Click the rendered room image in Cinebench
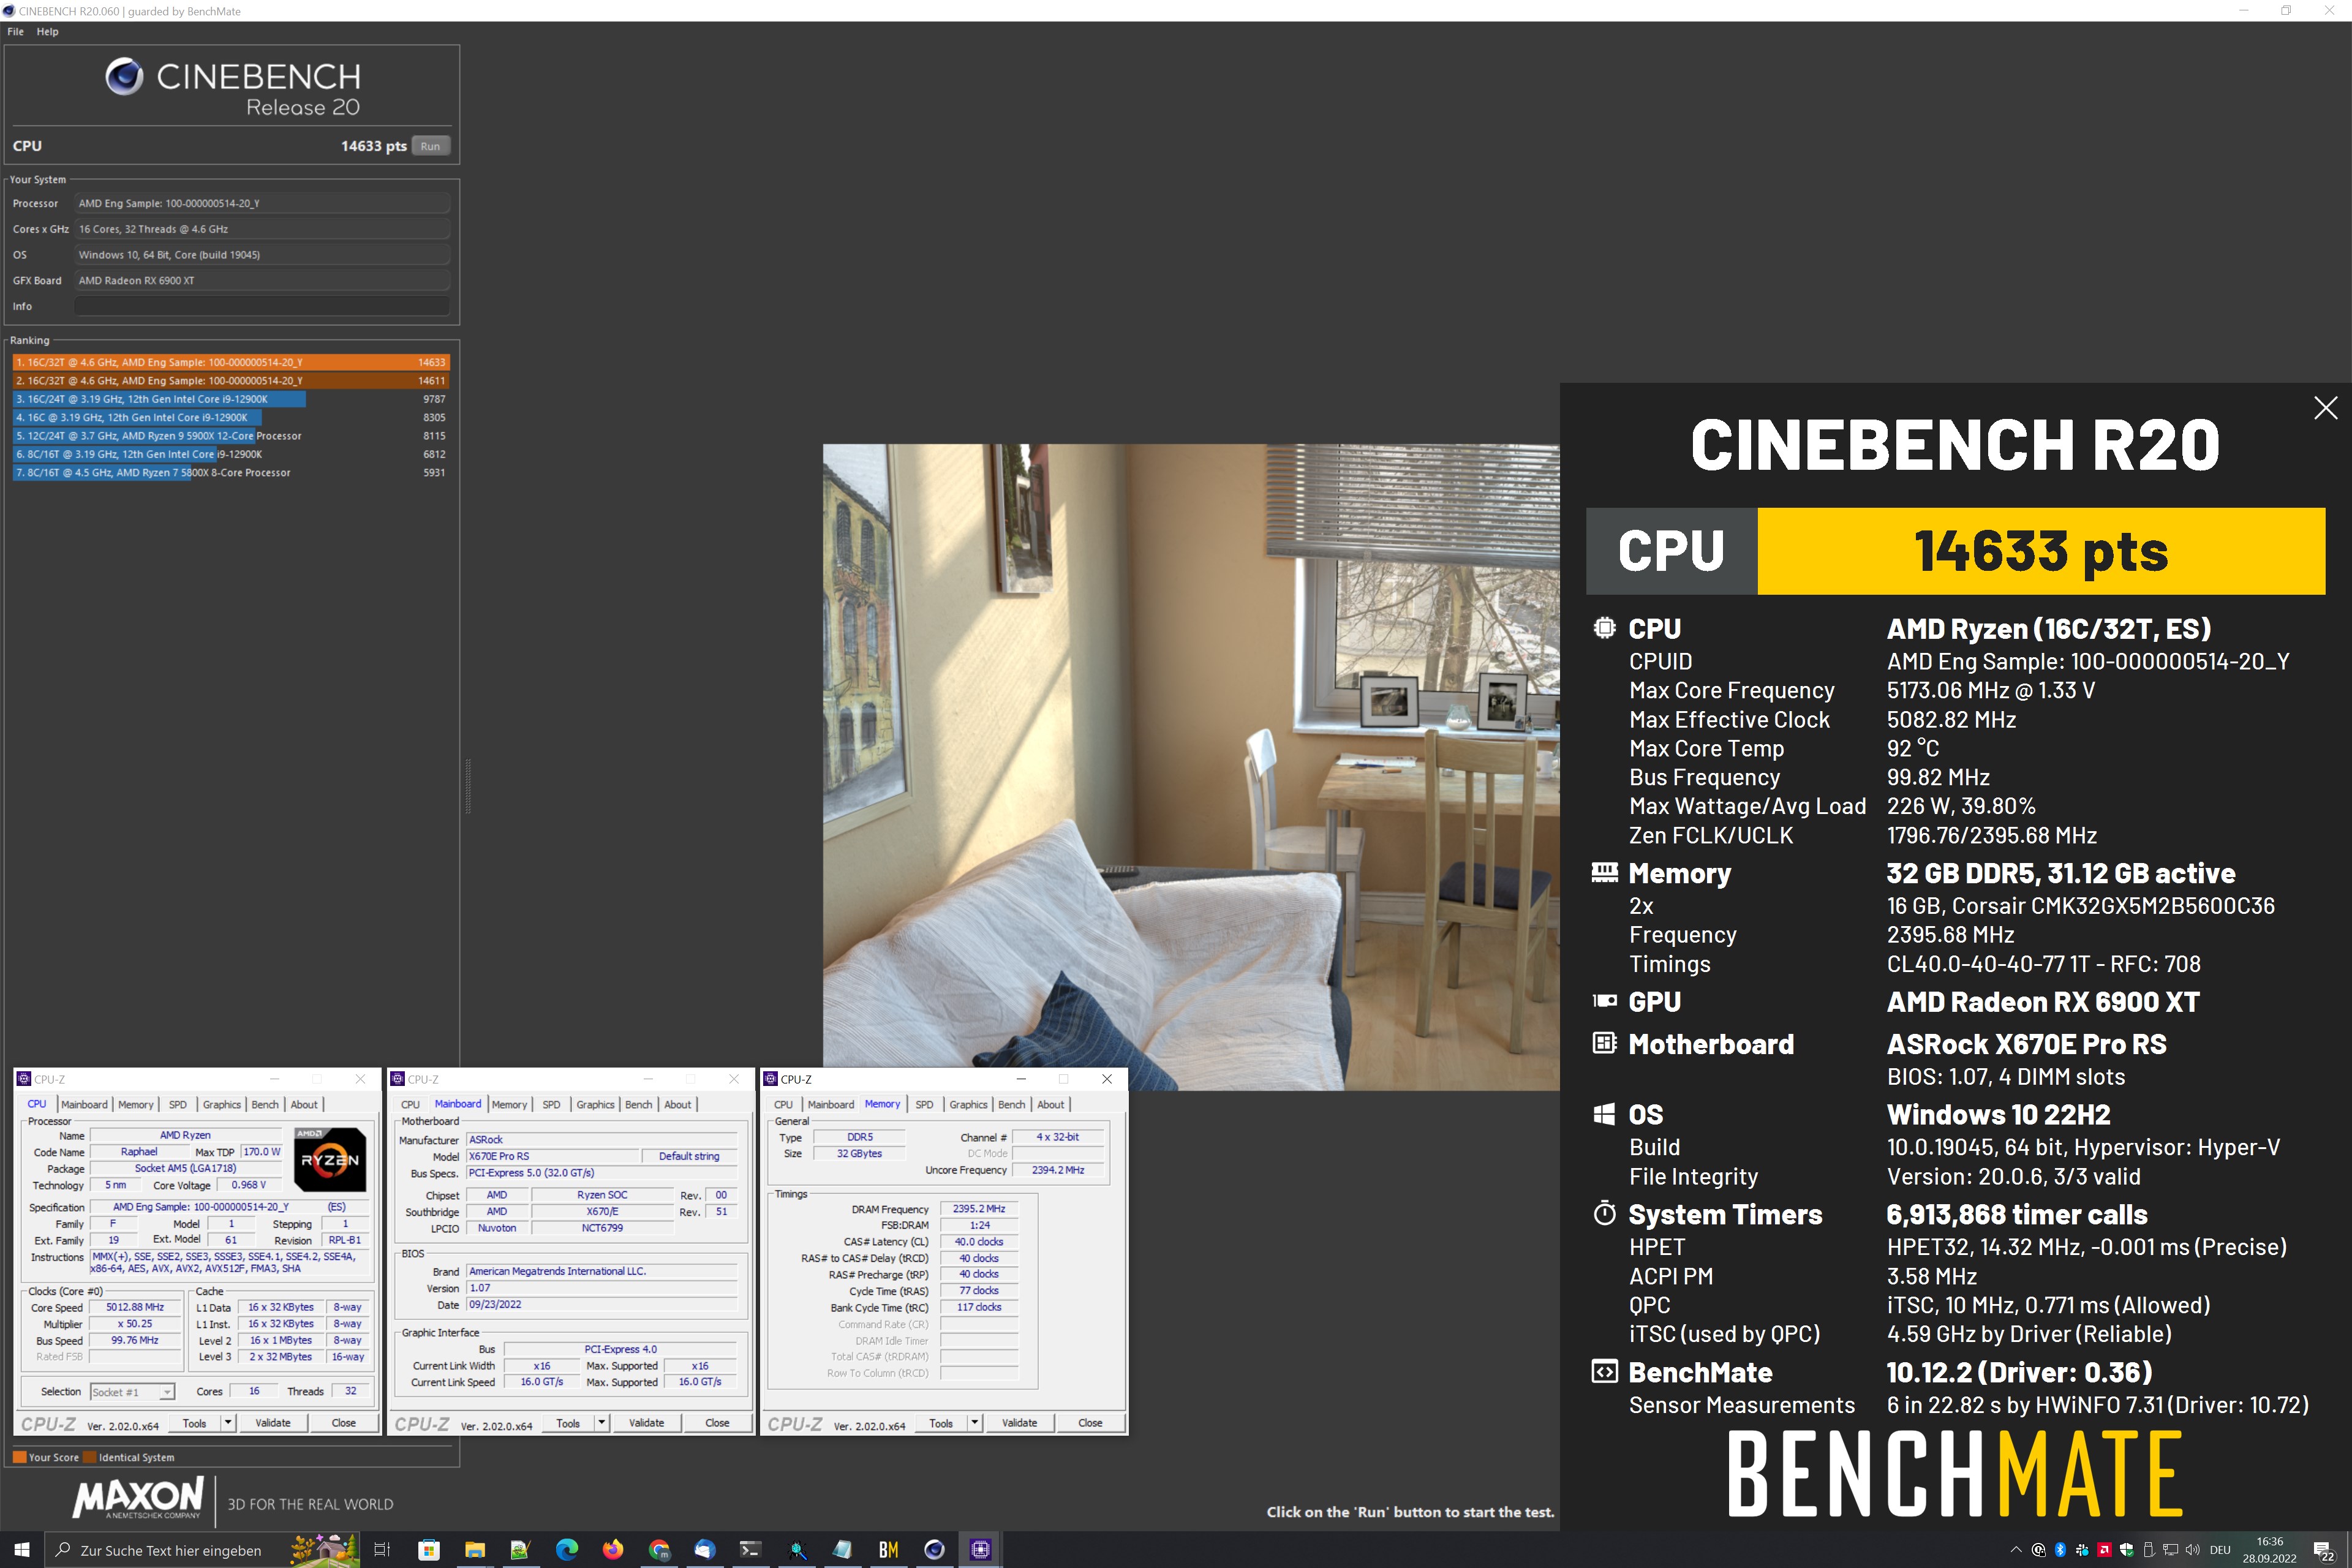 pos(1190,767)
